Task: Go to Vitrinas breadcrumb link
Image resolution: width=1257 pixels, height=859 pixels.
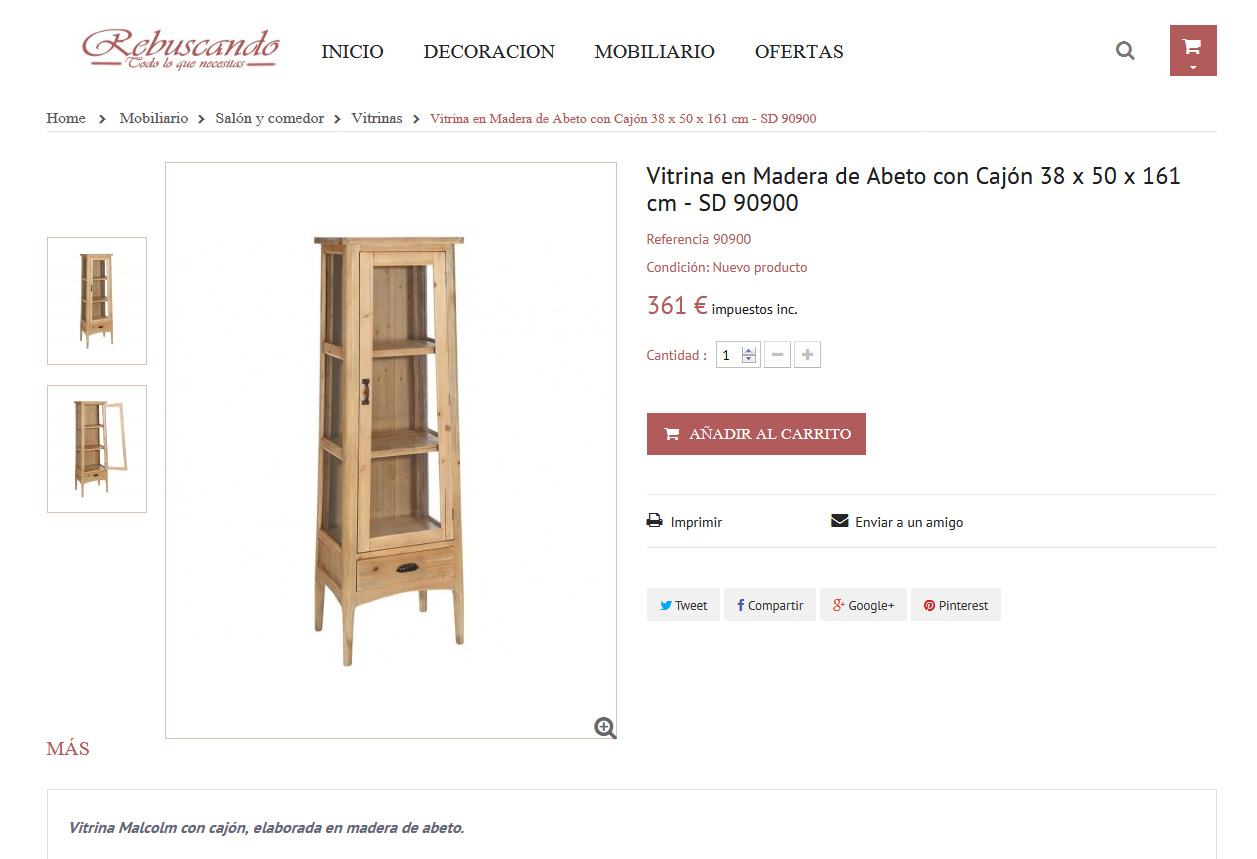Action: coord(377,118)
